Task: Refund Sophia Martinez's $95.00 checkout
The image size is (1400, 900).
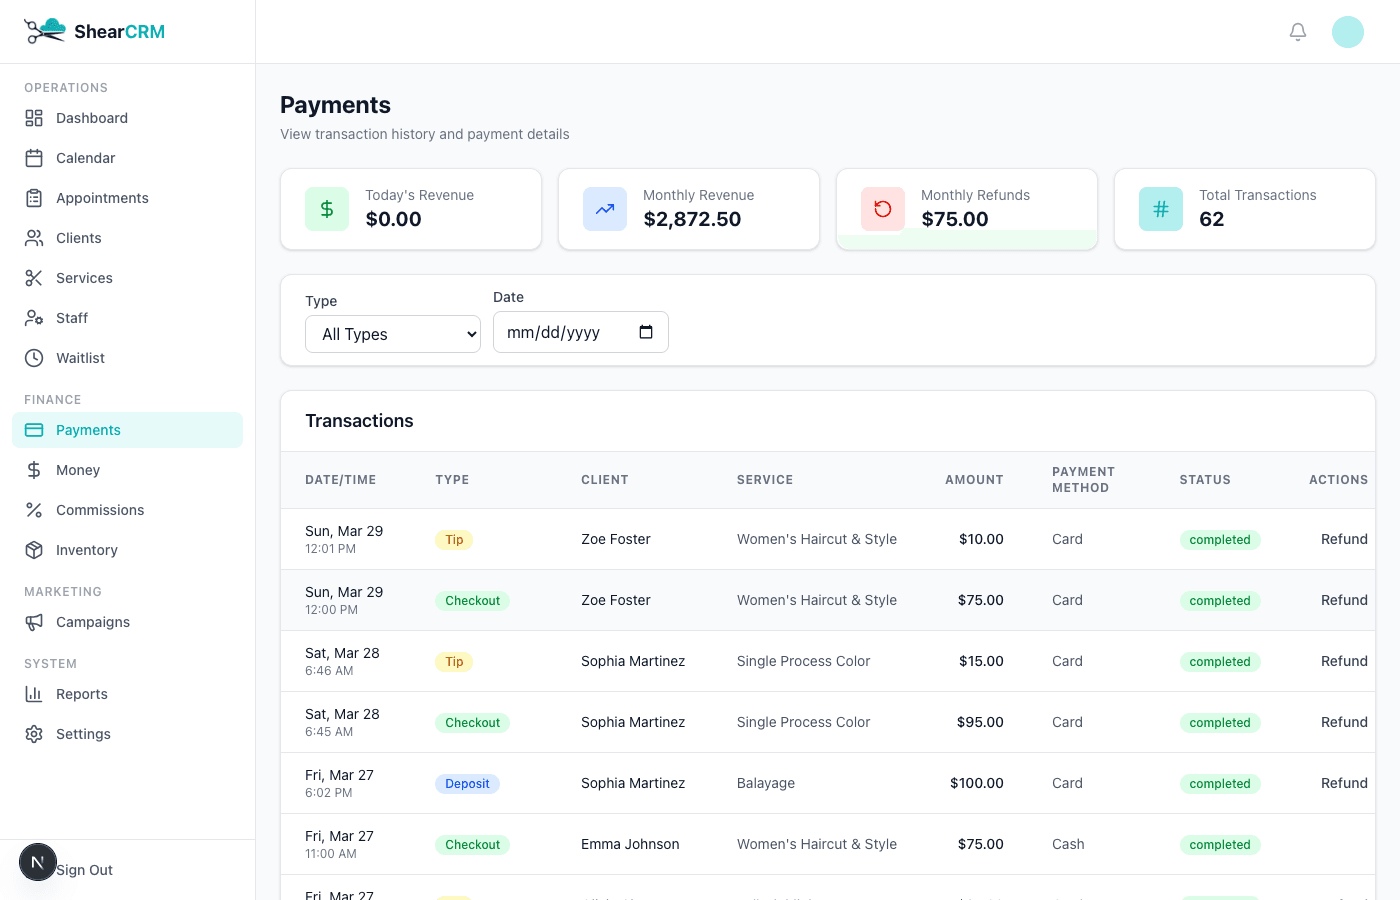Action: pyautogui.click(x=1344, y=722)
